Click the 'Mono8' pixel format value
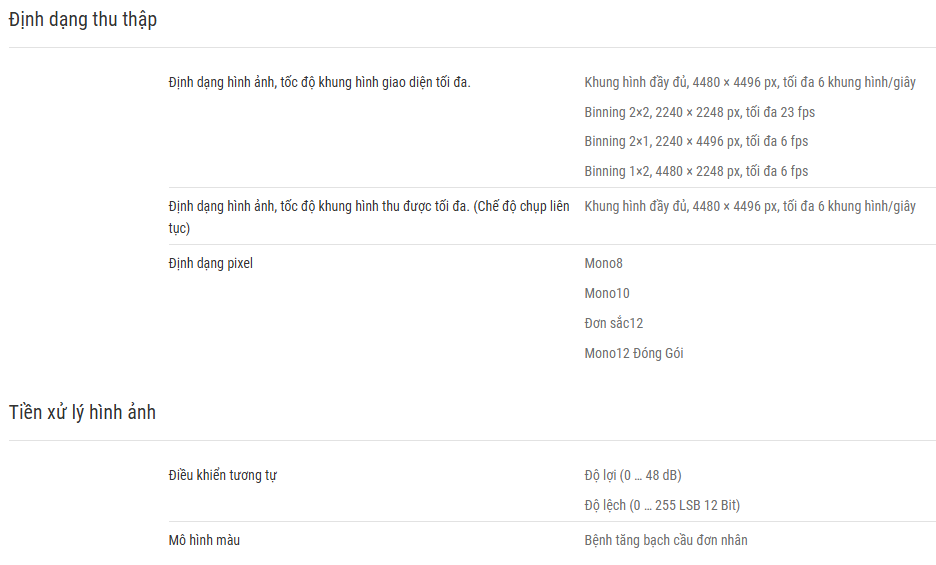The image size is (936, 565). [x=604, y=263]
